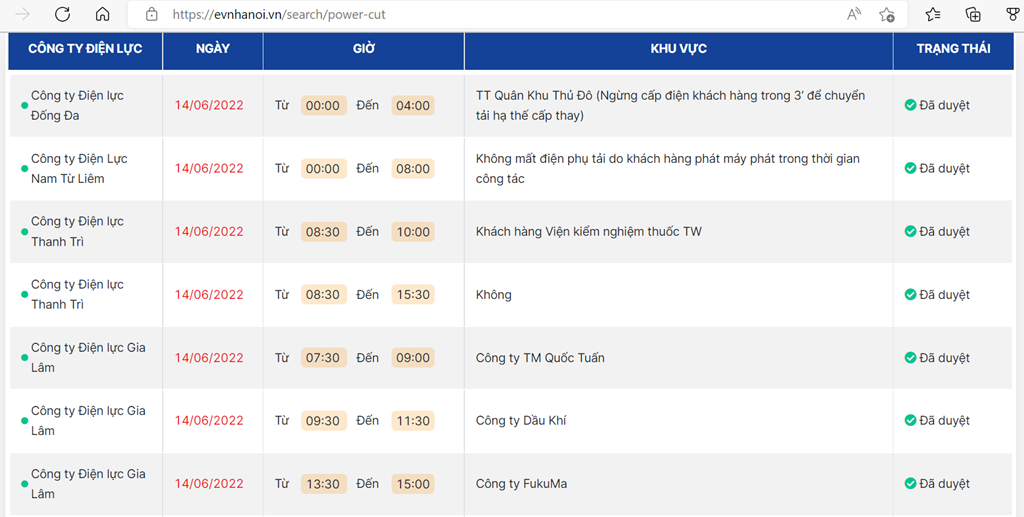Click start time 13:30 badge
Image resolution: width=1024 pixels, height=517 pixels.
(x=323, y=484)
